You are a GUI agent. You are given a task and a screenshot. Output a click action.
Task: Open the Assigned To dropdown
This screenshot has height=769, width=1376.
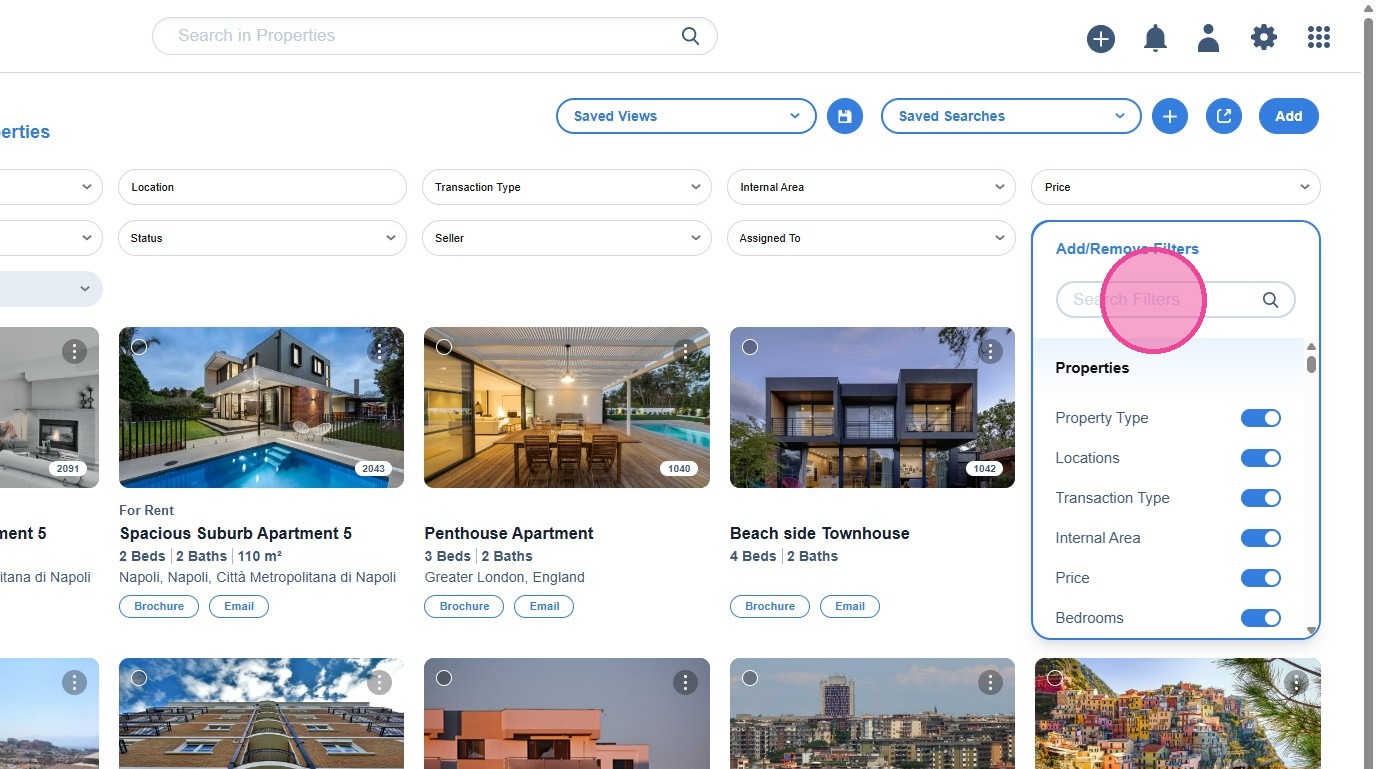click(872, 238)
